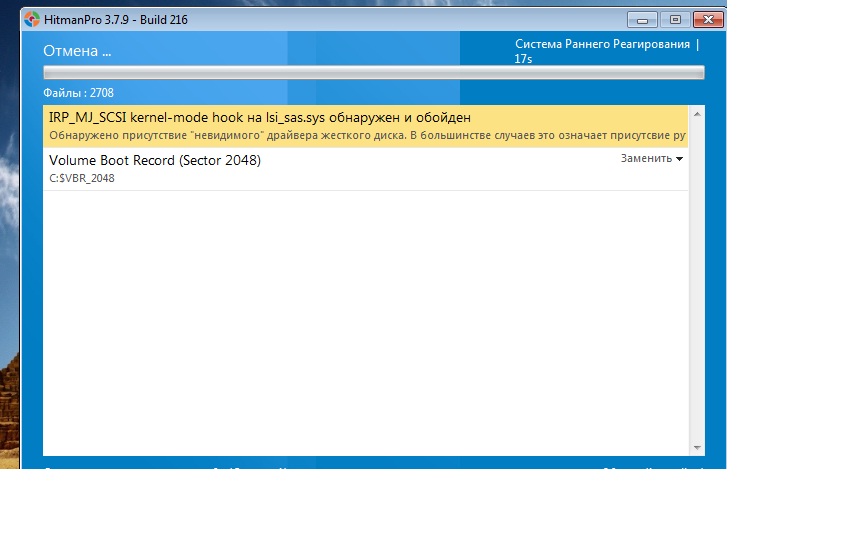Click the Система Раннего Реагирования label
864x540 pixels.
(602, 45)
